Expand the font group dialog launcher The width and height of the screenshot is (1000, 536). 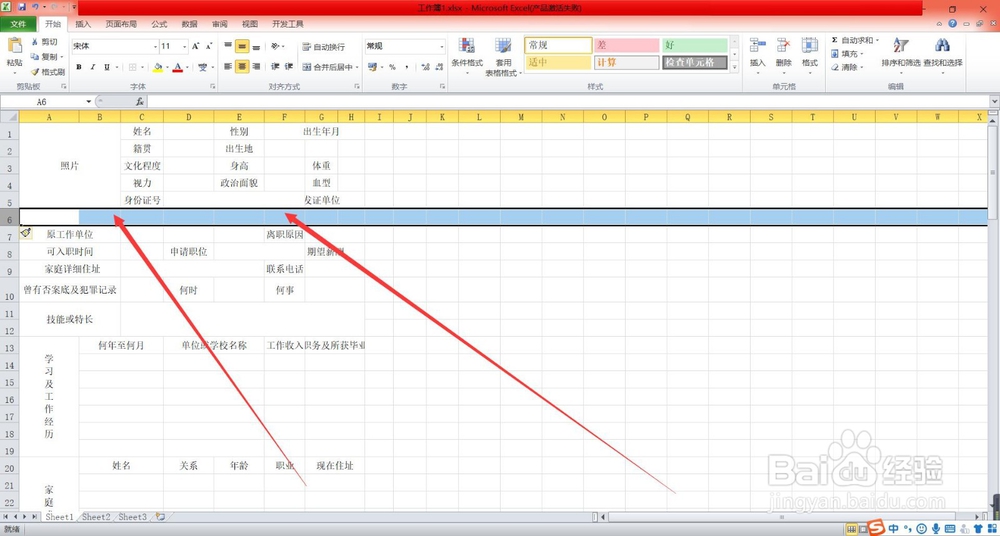[212, 86]
